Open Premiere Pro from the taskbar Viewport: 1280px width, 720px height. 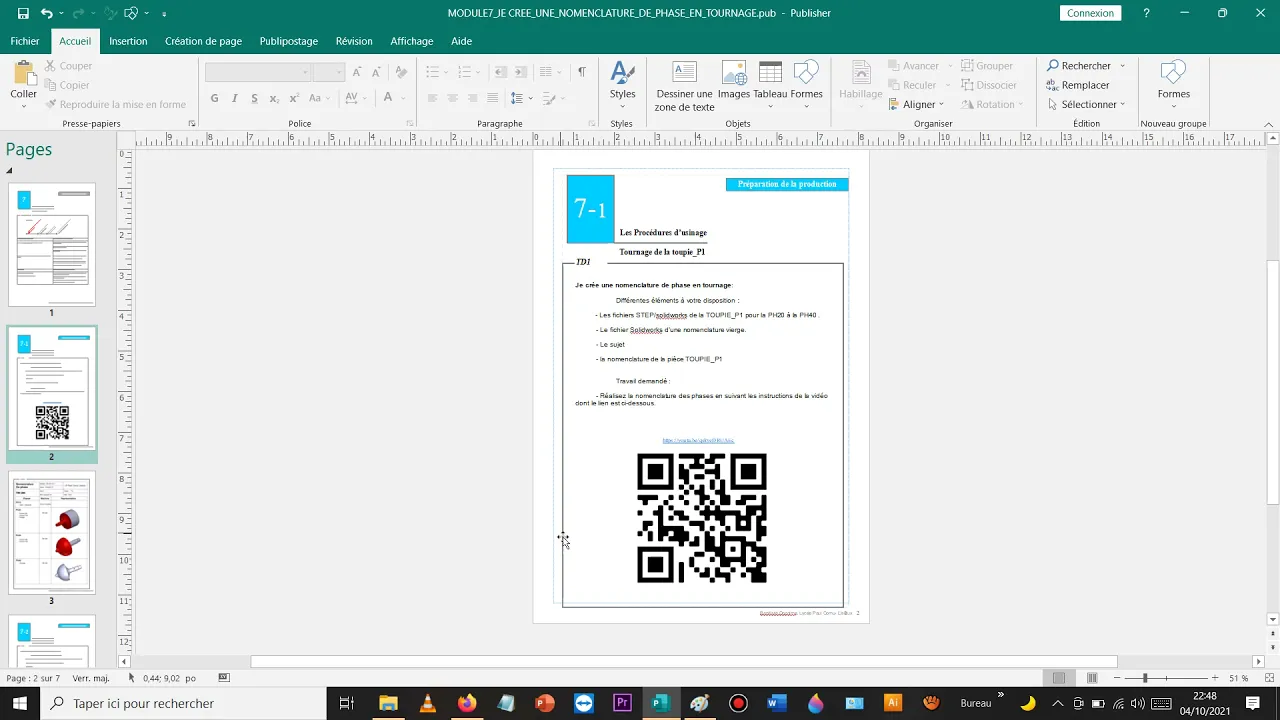[x=622, y=703]
